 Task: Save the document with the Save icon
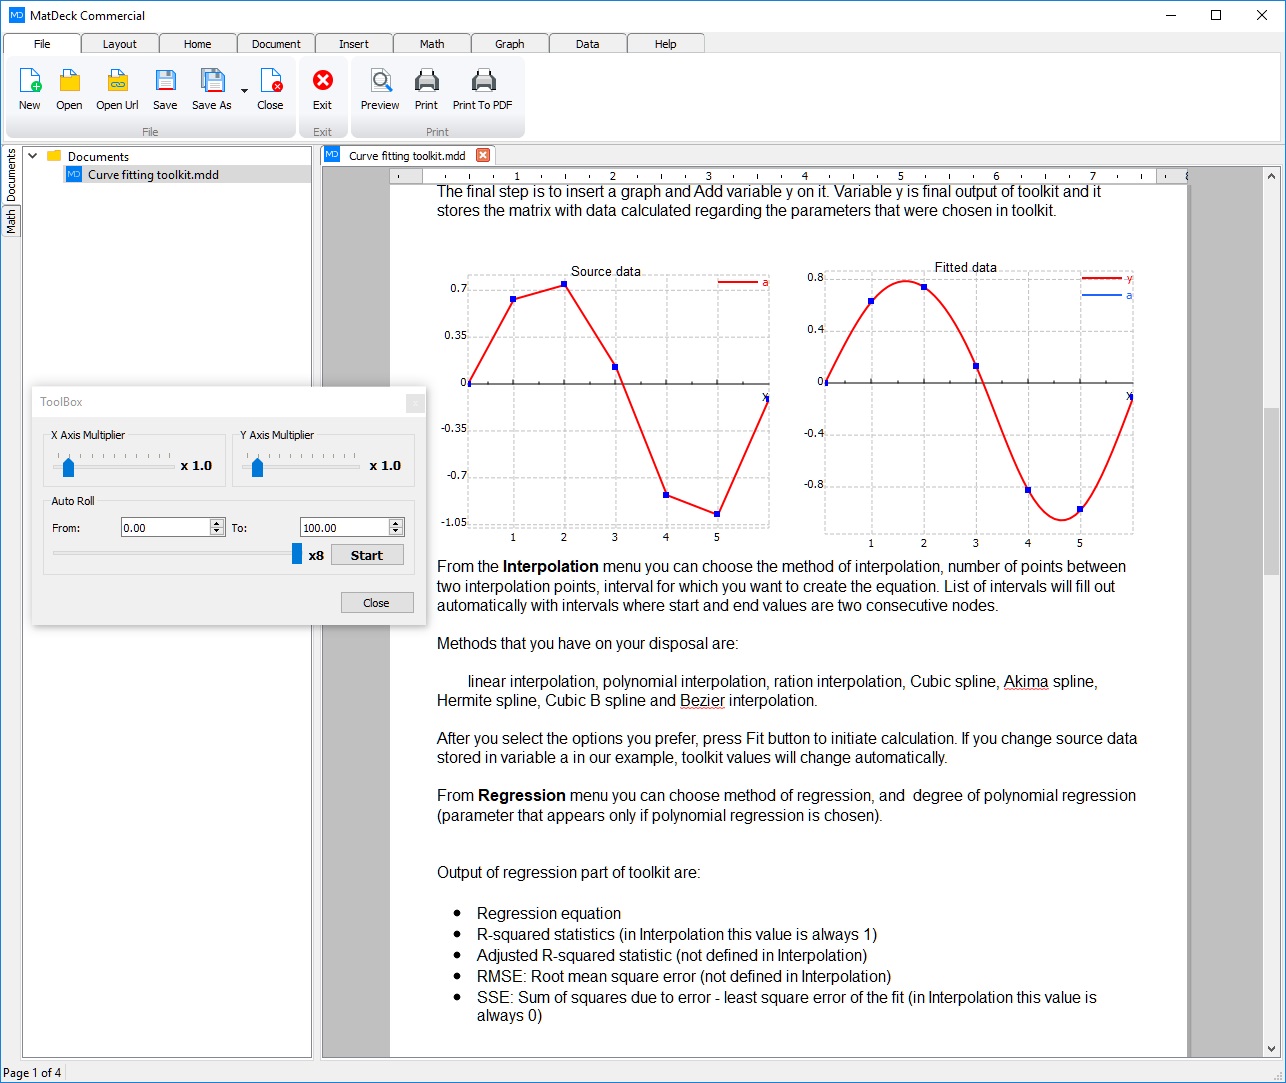click(x=165, y=89)
